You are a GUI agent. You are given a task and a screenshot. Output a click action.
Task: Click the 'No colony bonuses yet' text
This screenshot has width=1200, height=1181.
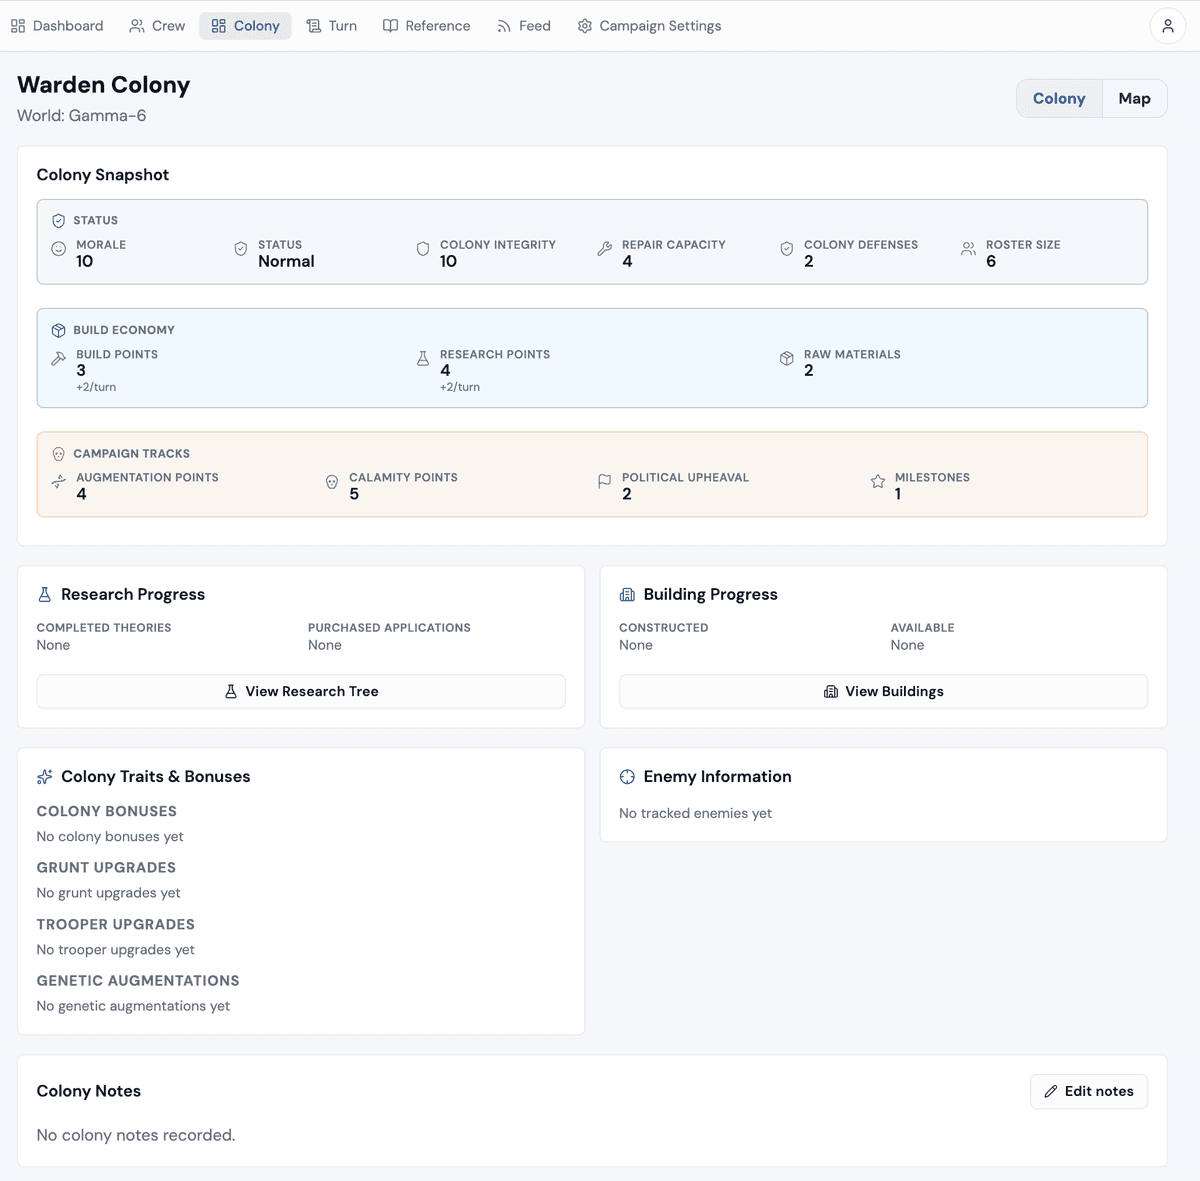110,837
